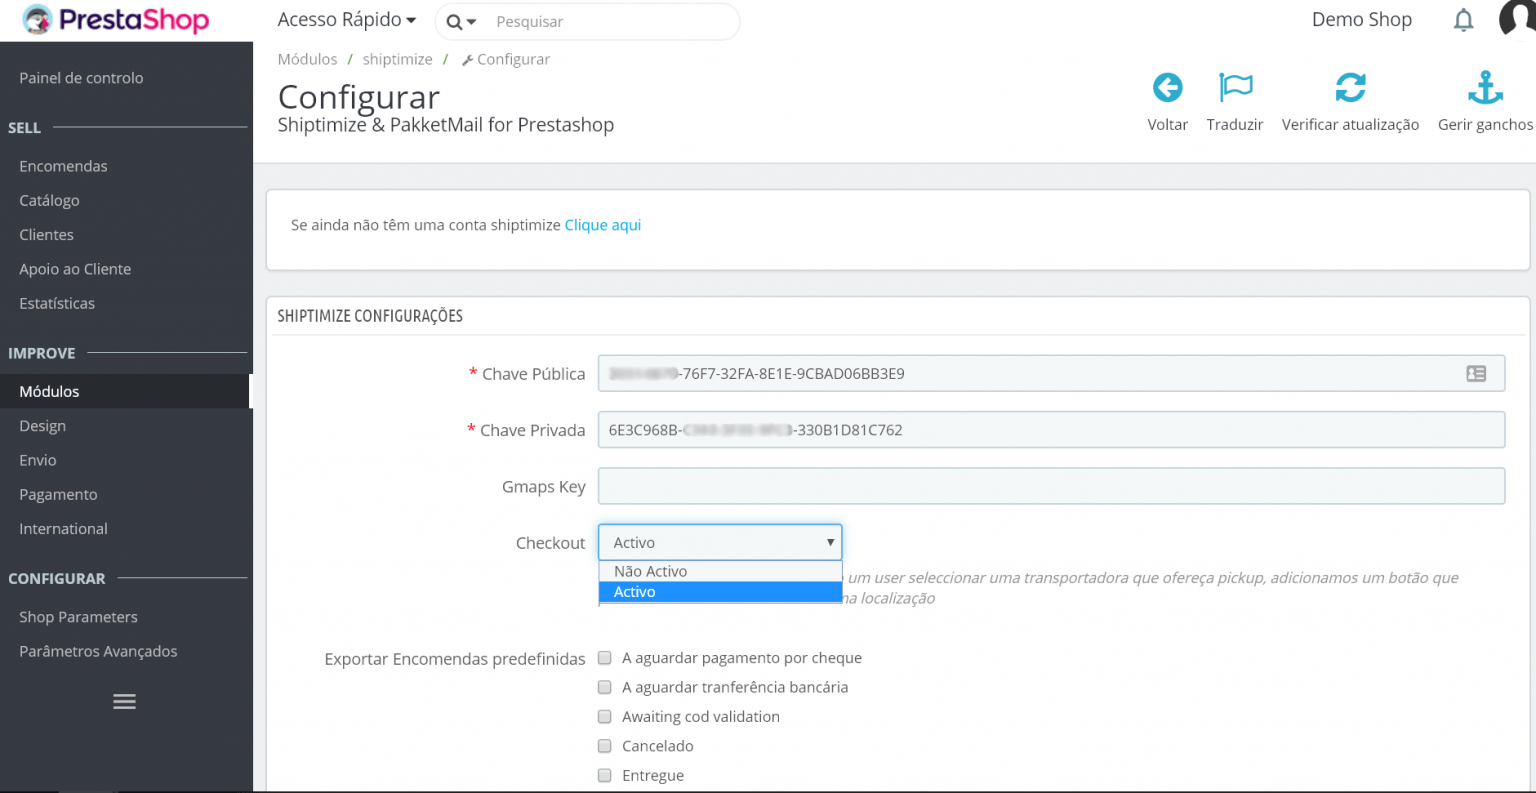1536x793 pixels.
Task: Click the Gerir ganchos anchor icon
Action: 1485,88
